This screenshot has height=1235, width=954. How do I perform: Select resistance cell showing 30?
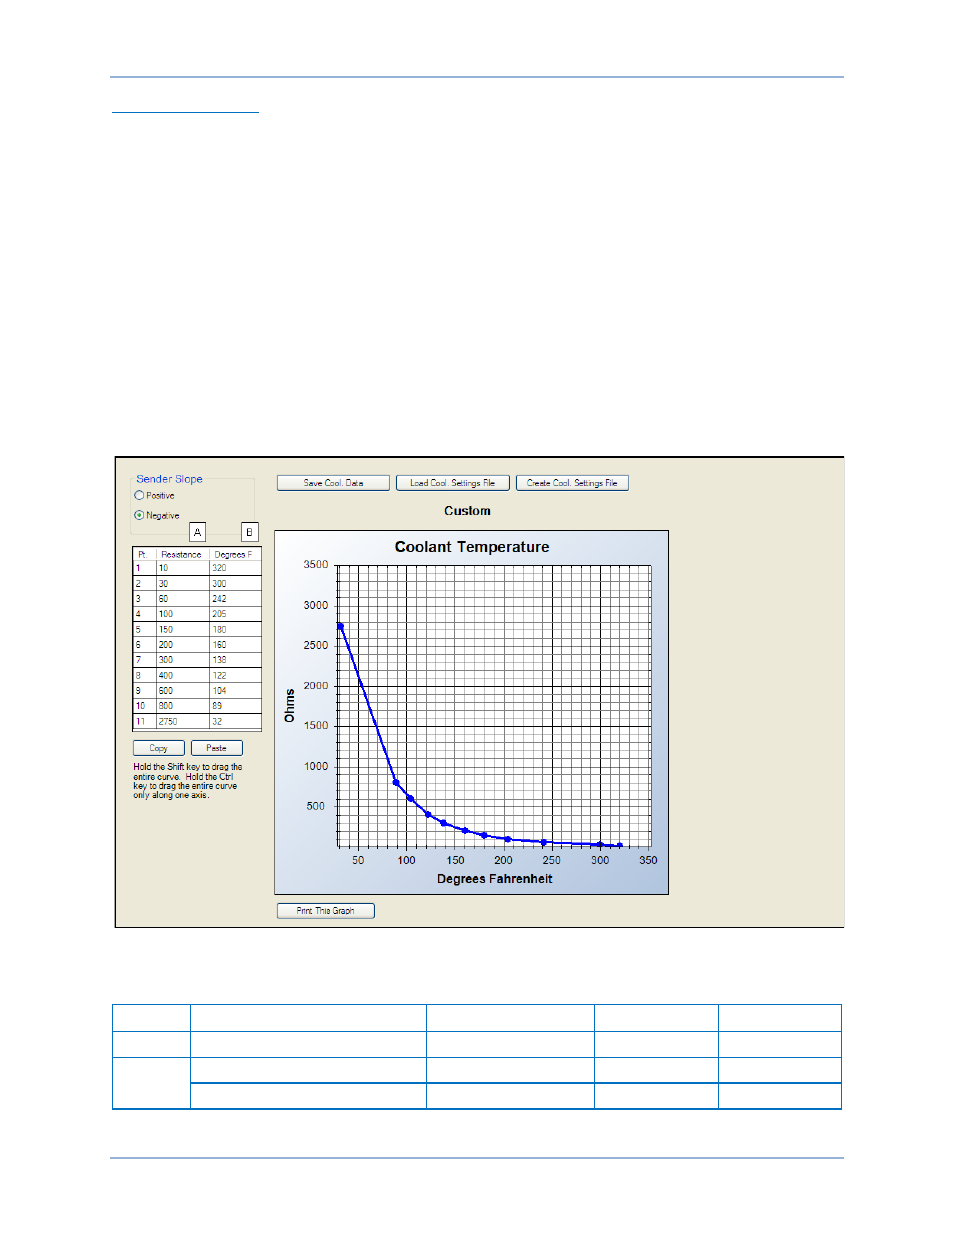(182, 583)
